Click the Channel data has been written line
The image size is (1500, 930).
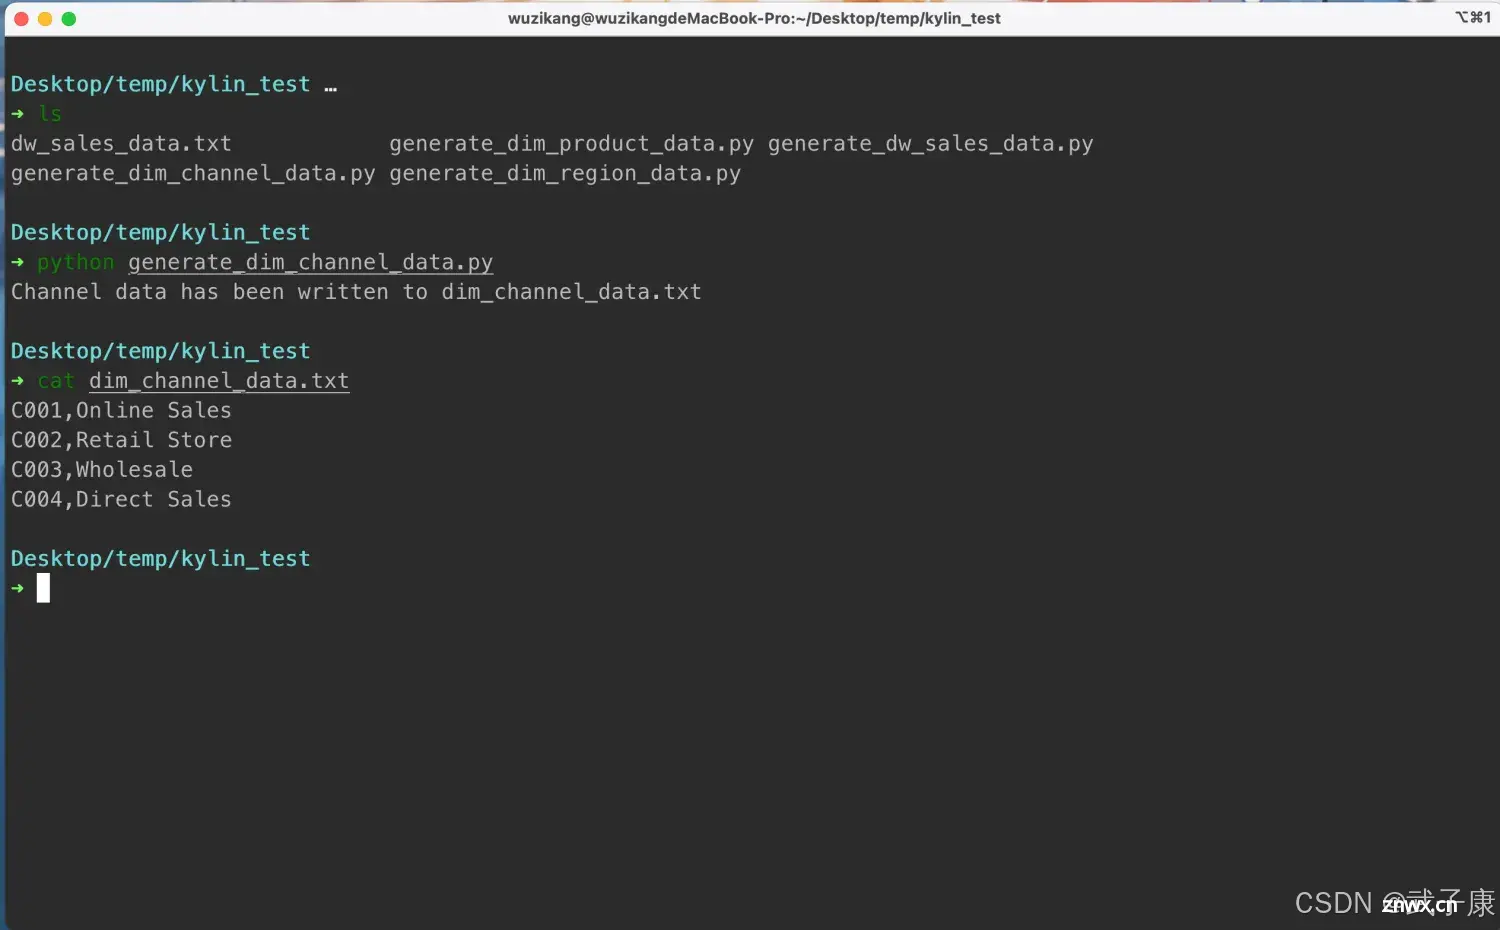pyautogui.click(x=356, y=292)
